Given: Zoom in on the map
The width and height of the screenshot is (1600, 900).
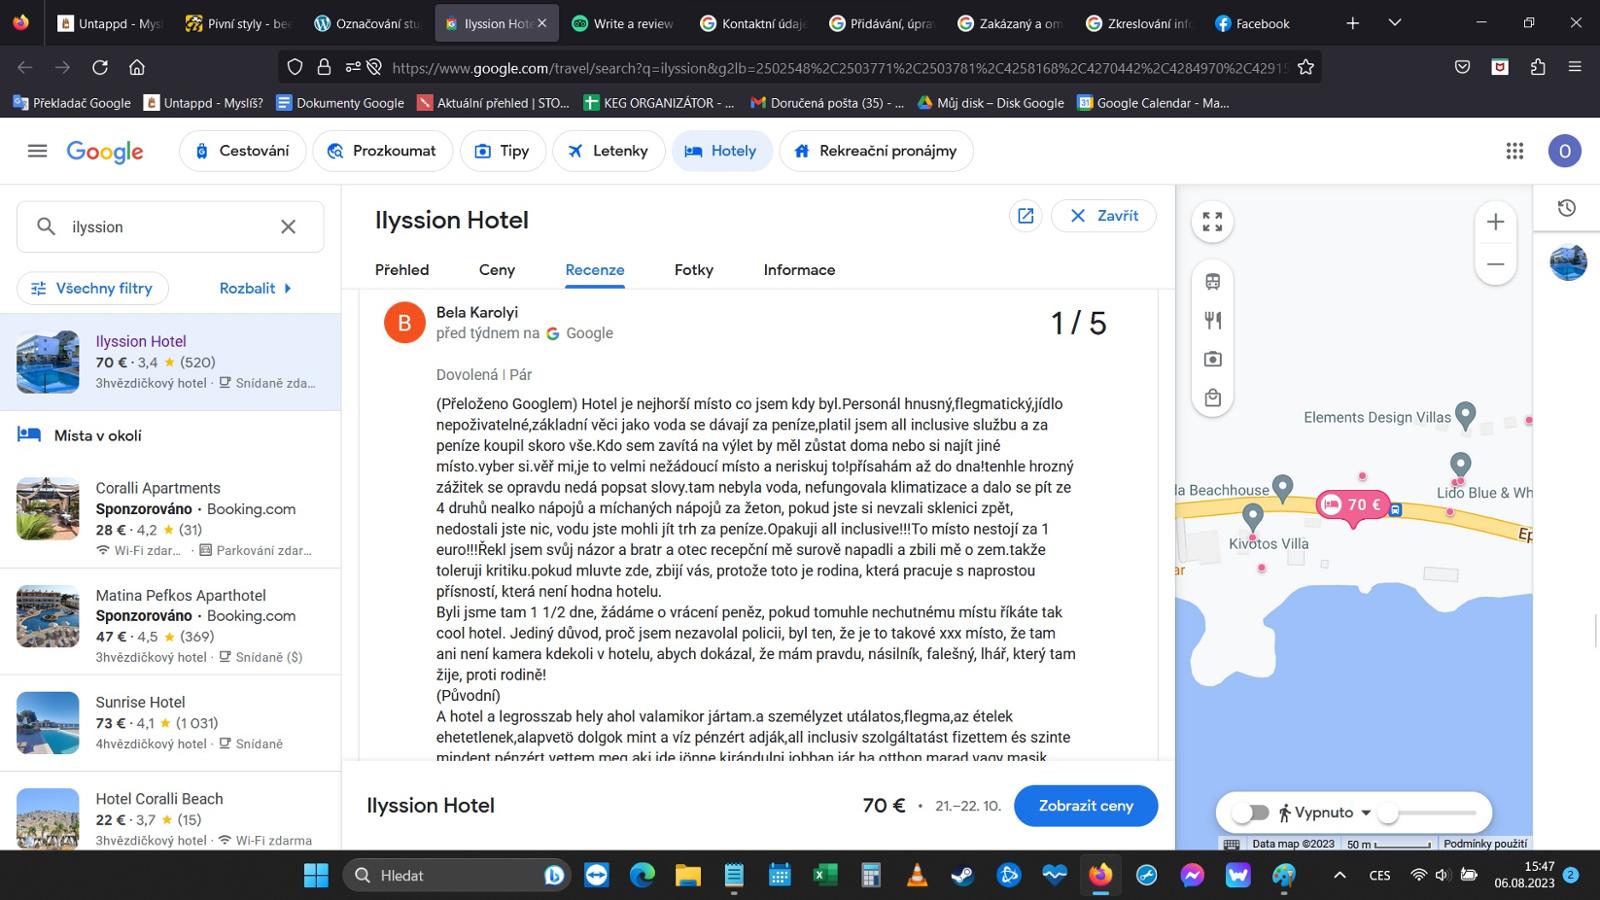Looking at the screenshot, I should pyautogui.click(x=1495, y=222).
